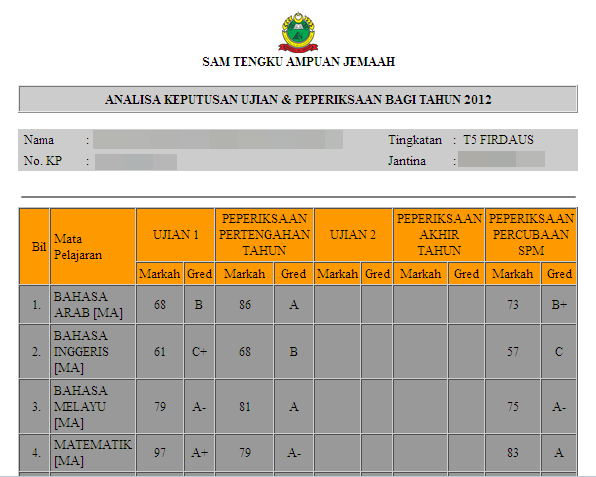The width and height of the screenshot is (596, 477).
Task: Select the T5 FIRDAUS class value
Action: point(498,140)
